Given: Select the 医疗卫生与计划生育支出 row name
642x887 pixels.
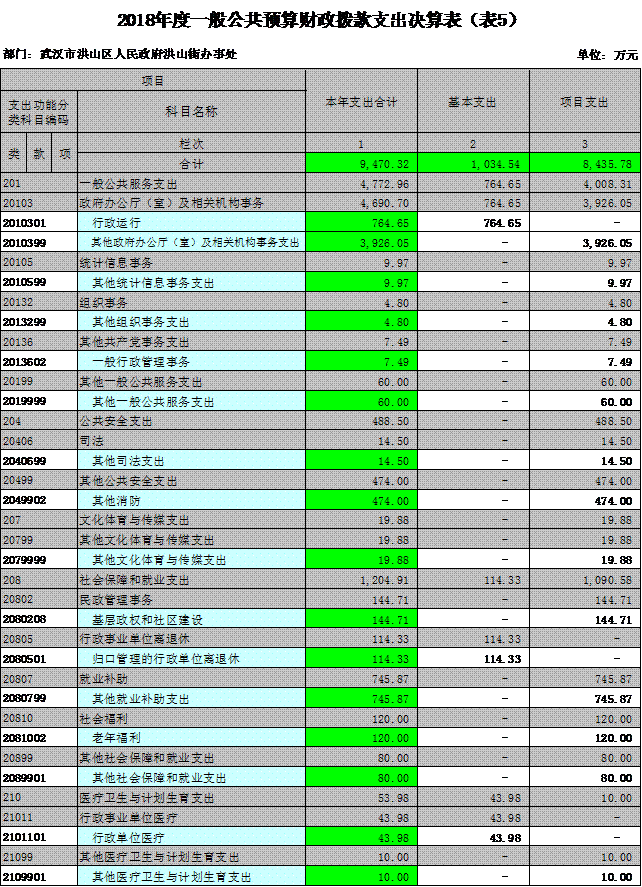Looking at the screenshot, I should 191,798.
